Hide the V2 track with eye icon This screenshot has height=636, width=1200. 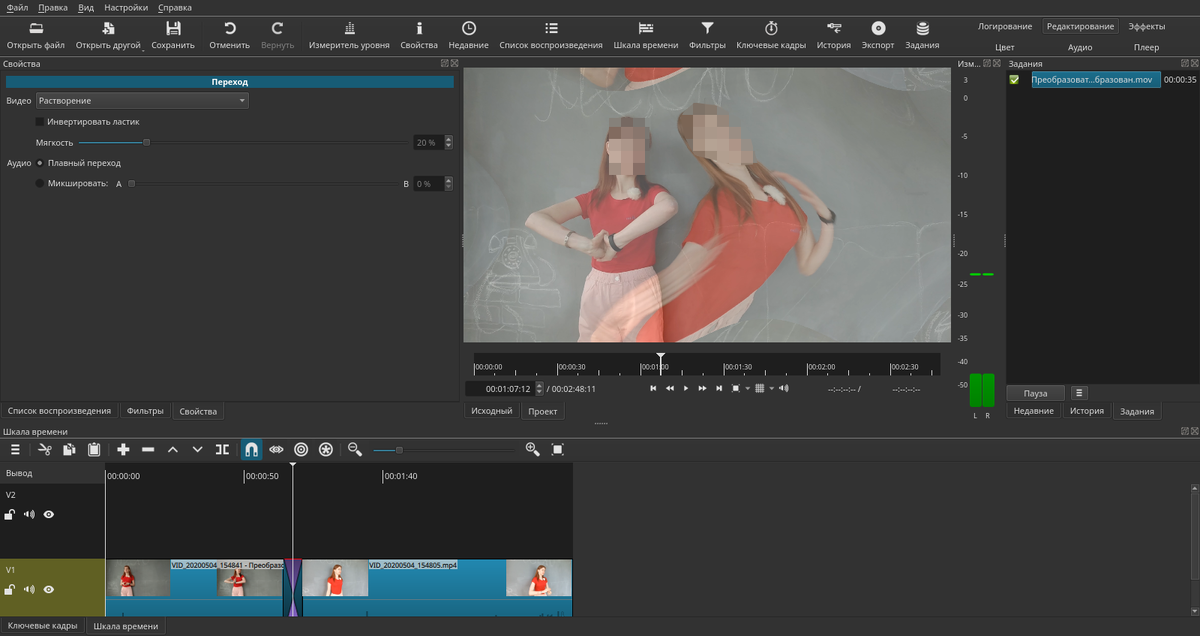pos(48,514)
